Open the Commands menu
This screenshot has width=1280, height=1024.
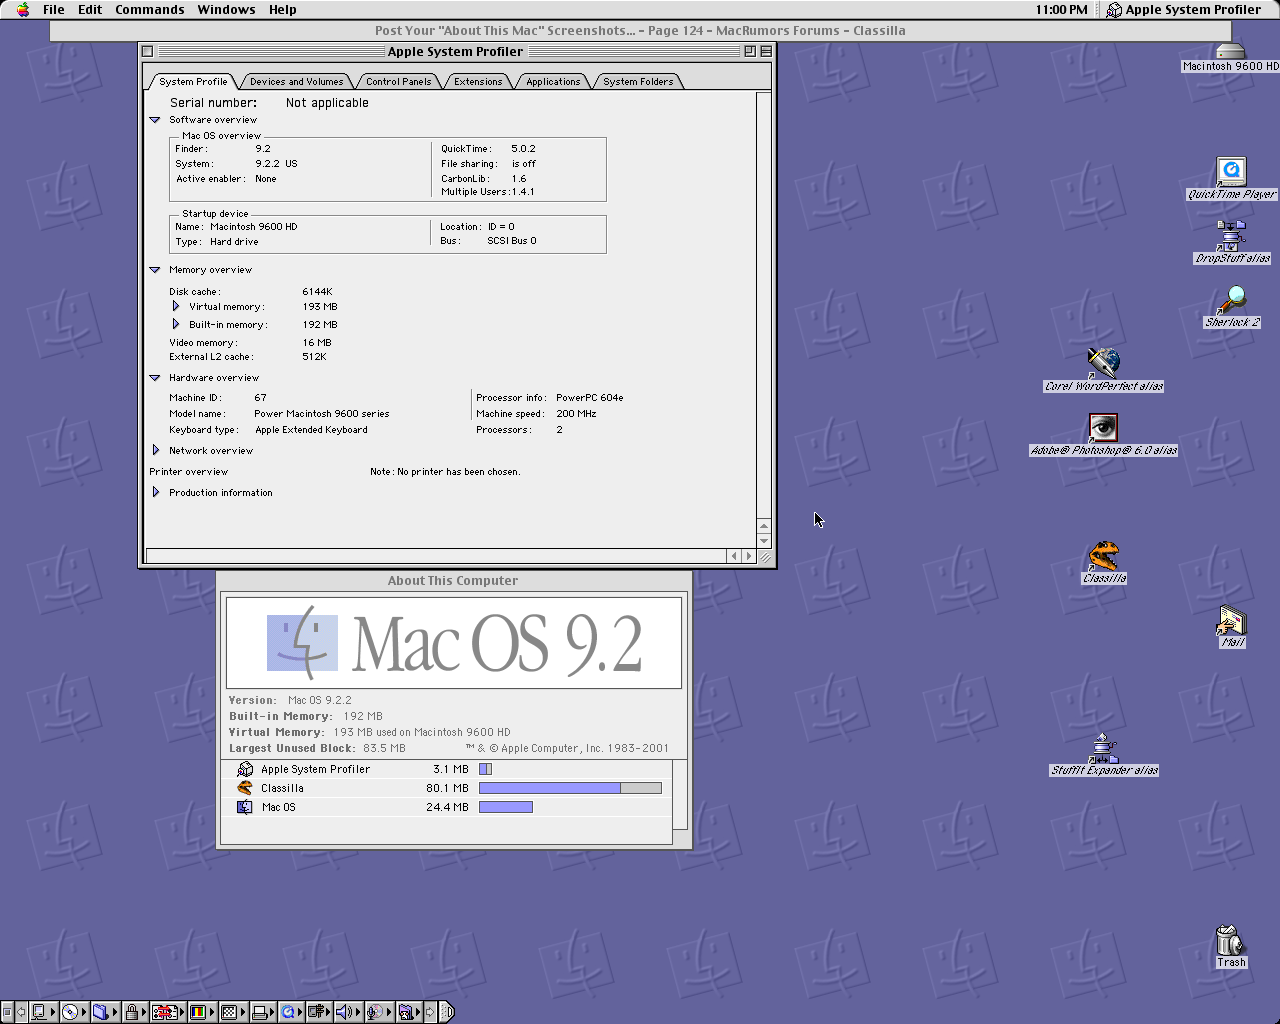(x=150, y=9)
